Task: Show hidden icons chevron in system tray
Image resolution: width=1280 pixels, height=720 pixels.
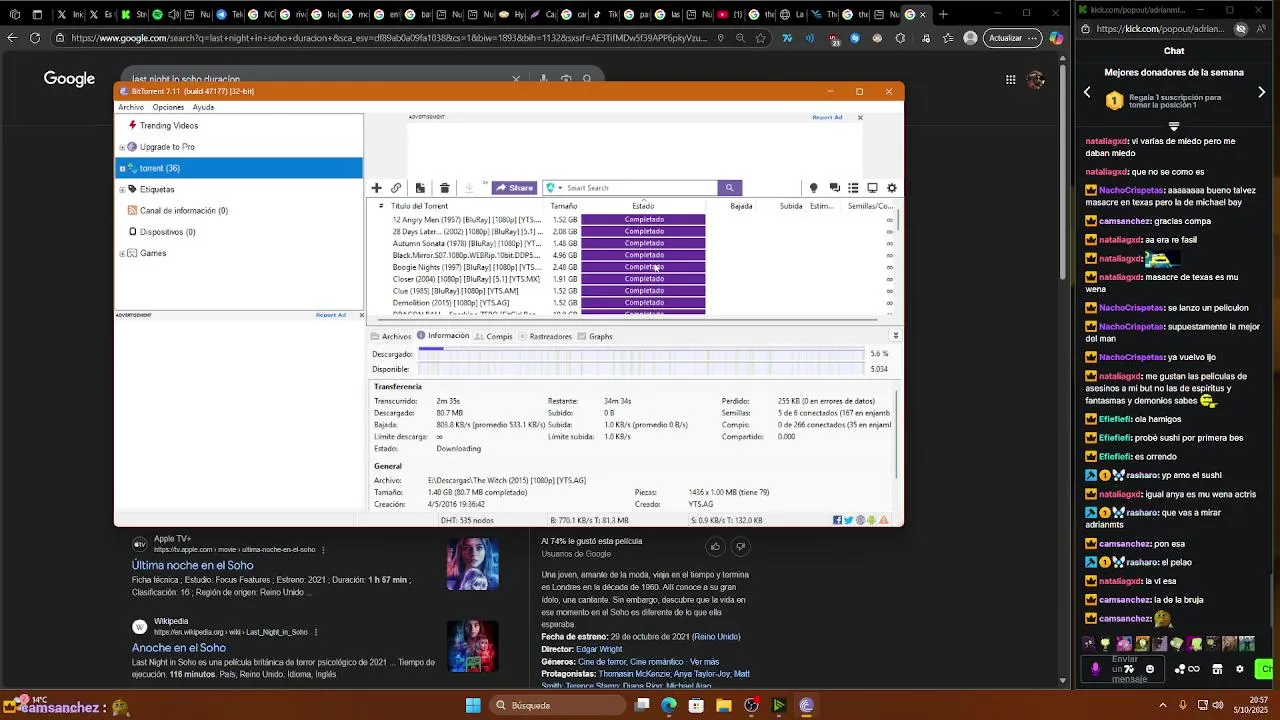Action: pyautogui.click(x=1162, y=705)
